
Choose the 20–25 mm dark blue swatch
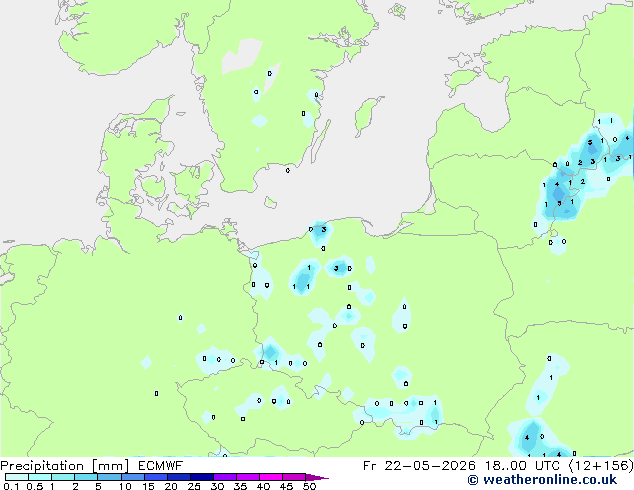pos(178,477)
